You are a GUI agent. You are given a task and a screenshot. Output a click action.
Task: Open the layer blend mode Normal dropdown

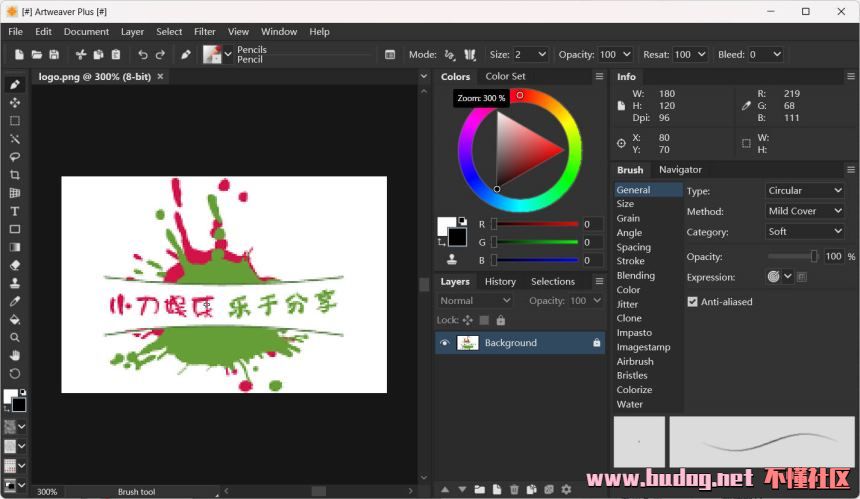coord(475,300)
